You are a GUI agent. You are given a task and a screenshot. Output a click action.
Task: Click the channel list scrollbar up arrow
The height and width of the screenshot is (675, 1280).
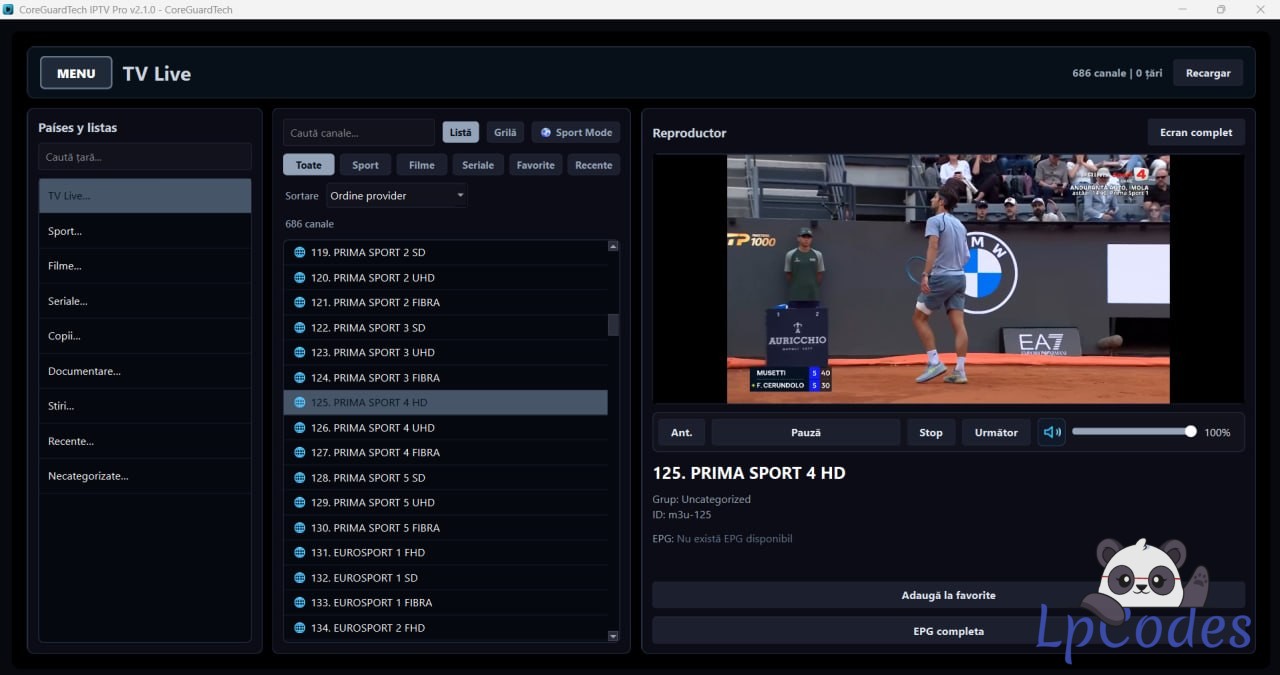[x=613, y=246]
